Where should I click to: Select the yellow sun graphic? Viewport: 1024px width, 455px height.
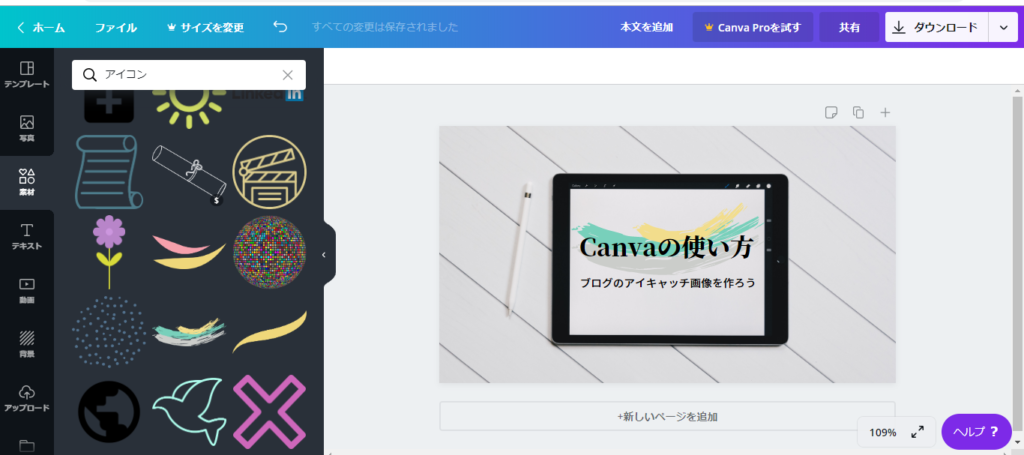click(x=189, y=108)
